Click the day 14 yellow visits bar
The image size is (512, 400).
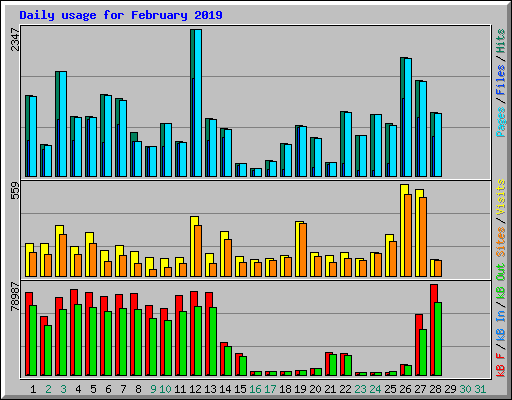(223, 254)
